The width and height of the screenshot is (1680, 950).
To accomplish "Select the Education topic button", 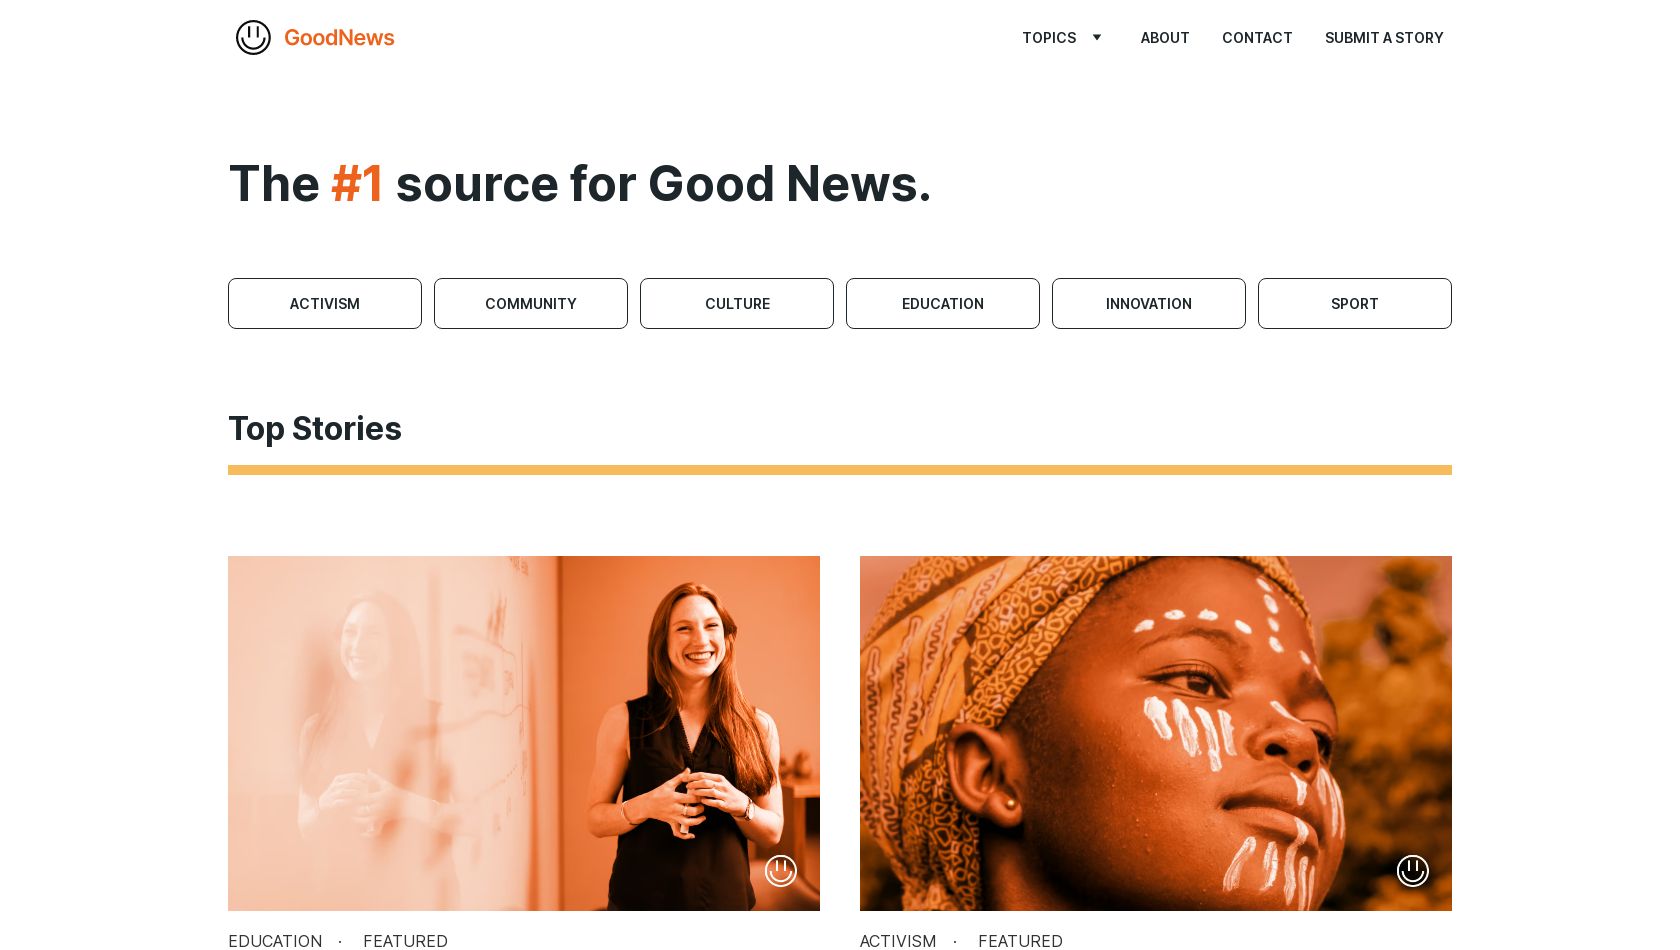I will pyautogui.click(x=943, y=304).
